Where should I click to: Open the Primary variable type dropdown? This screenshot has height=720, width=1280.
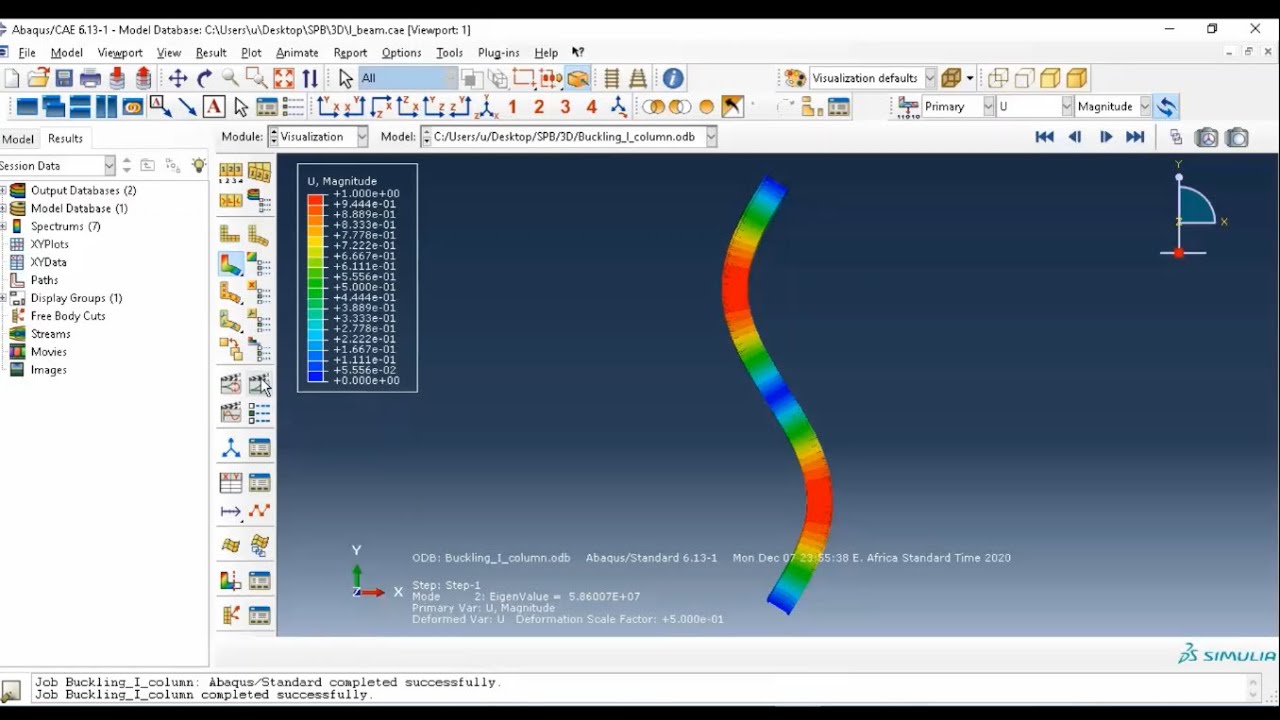pos(988,106)
